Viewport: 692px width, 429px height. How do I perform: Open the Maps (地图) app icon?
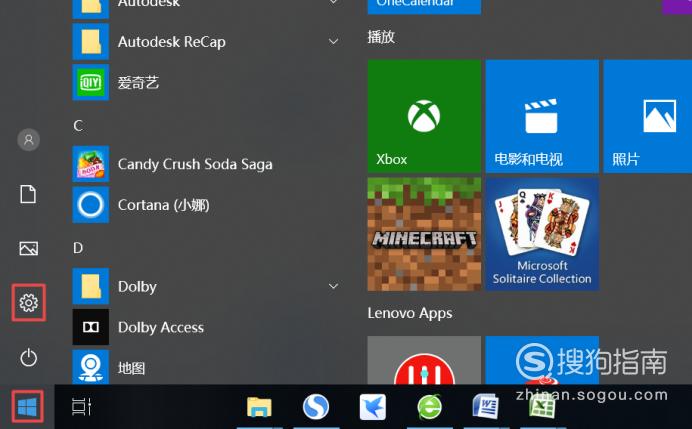(x=90, y=367)
